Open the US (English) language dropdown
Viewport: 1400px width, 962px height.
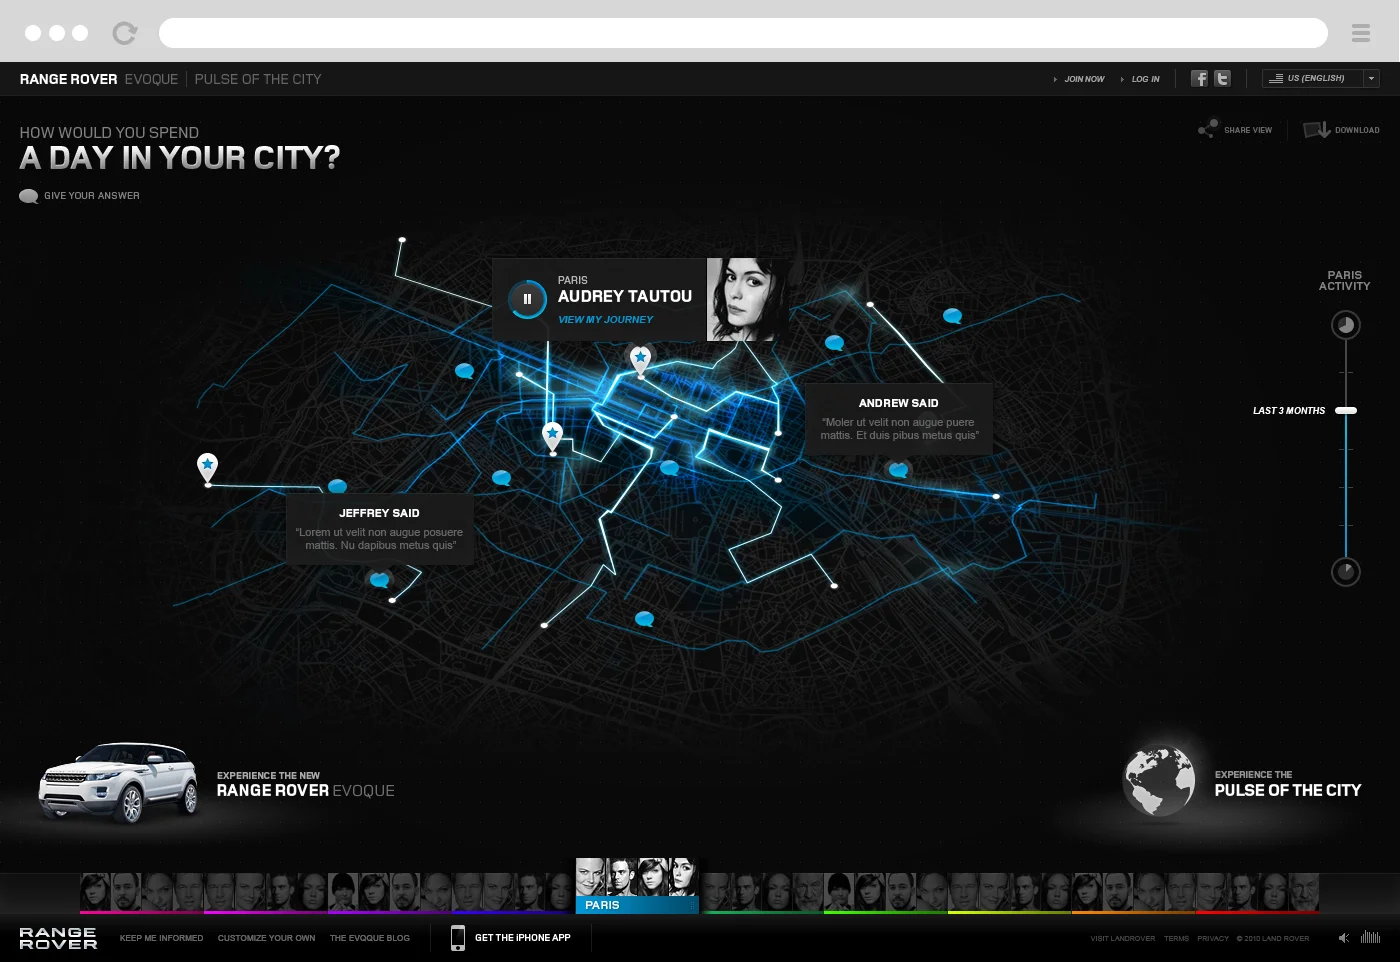[x=1320, y=78]
